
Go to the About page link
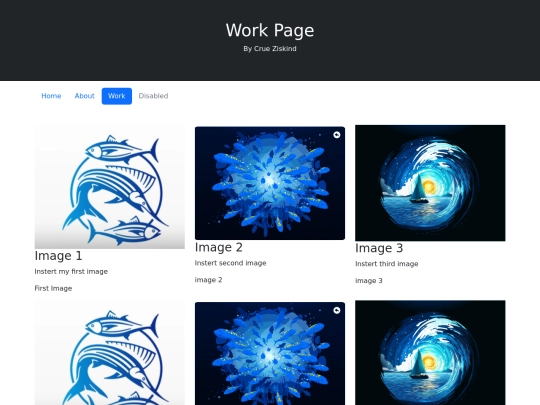pyautogui.click(x=85, y=96)
